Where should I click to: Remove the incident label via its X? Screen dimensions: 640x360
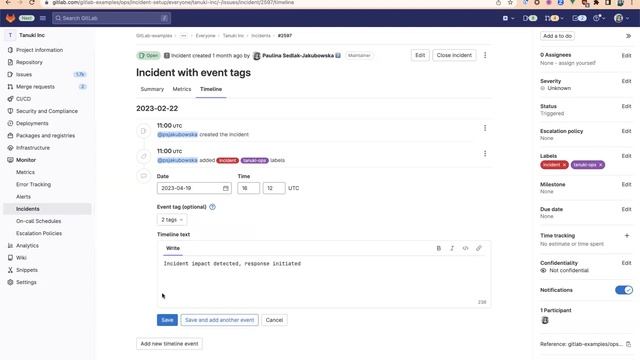564,165
